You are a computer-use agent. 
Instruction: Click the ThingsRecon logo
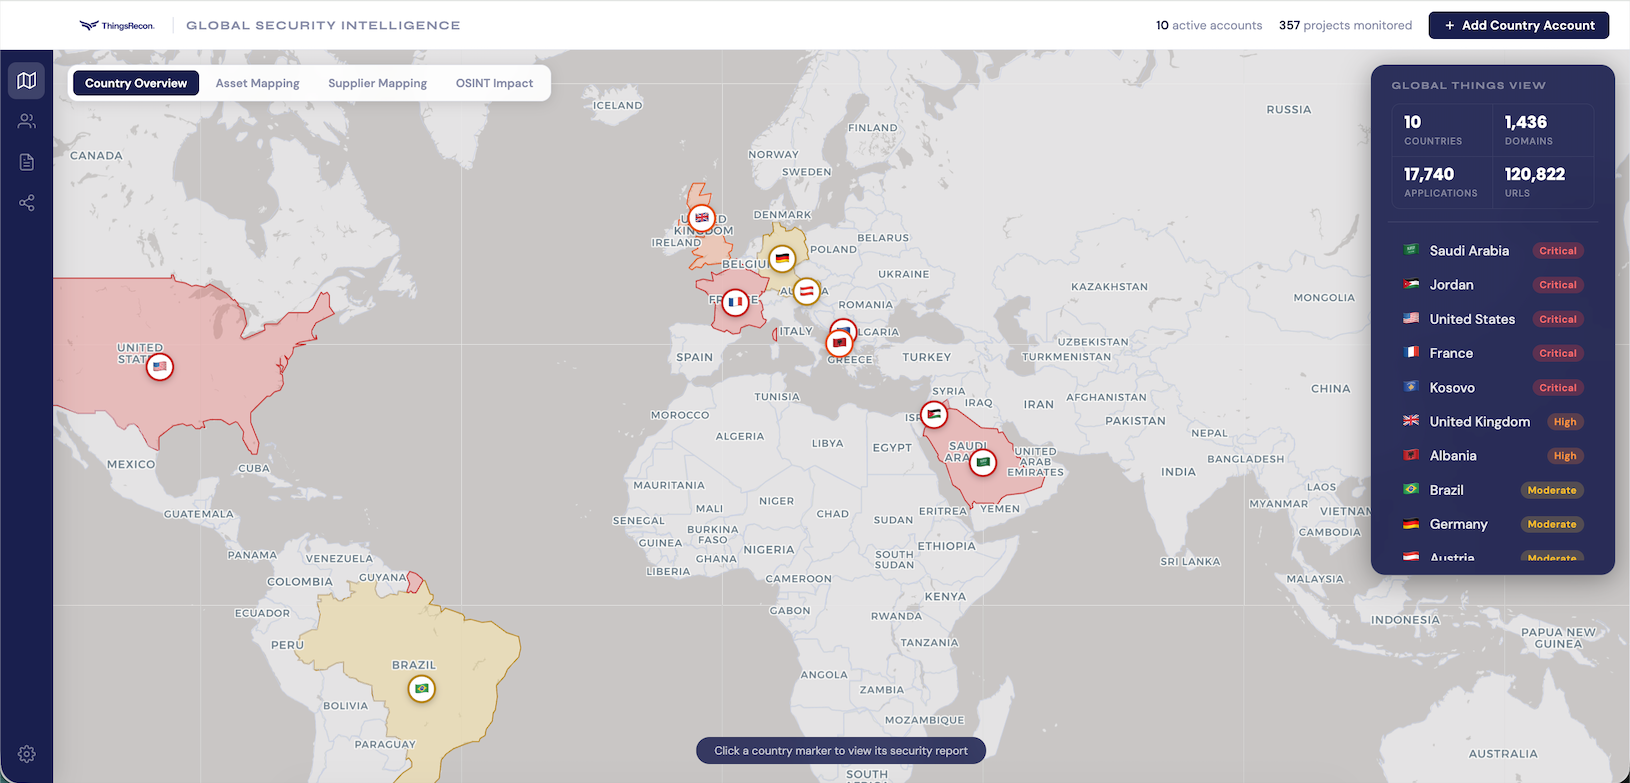(118, 25)
